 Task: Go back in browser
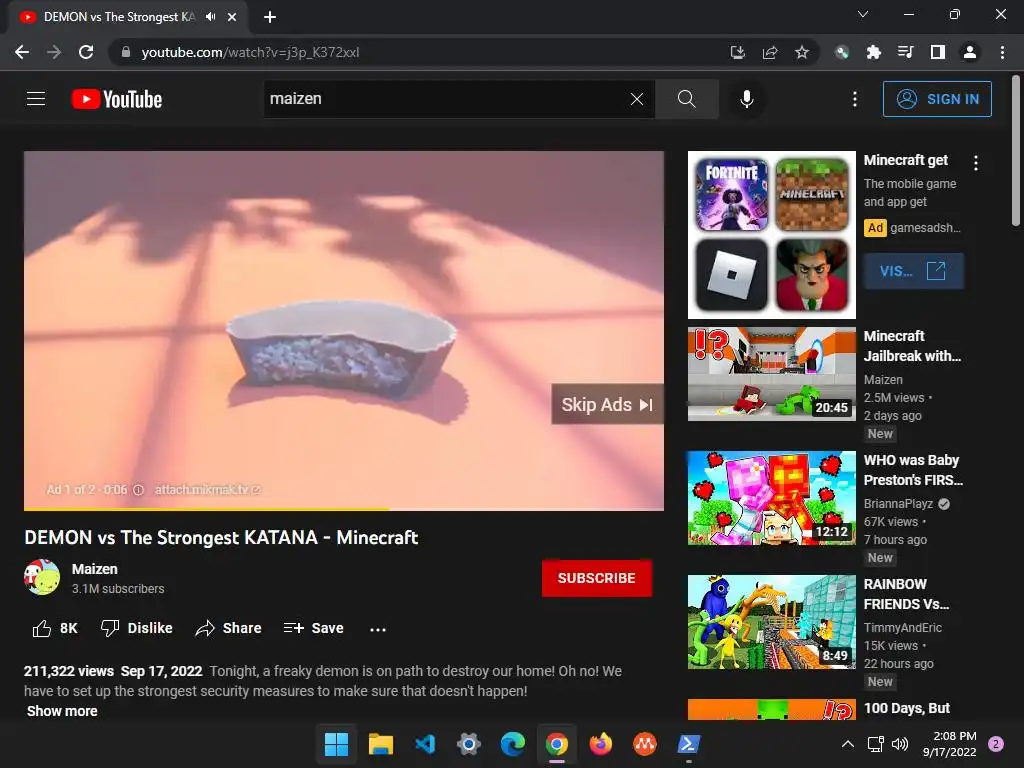coord(22,52)
